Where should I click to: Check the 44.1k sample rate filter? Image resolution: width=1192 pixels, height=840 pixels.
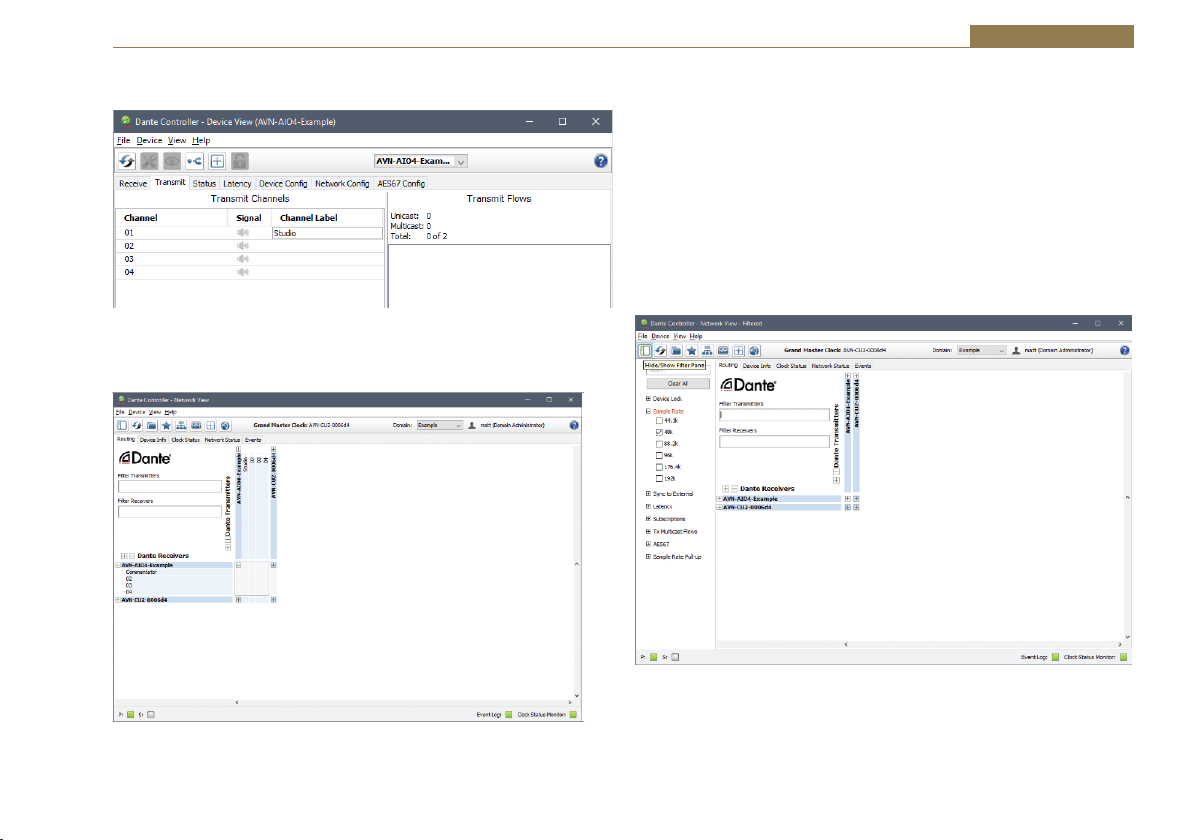[659, 420]
